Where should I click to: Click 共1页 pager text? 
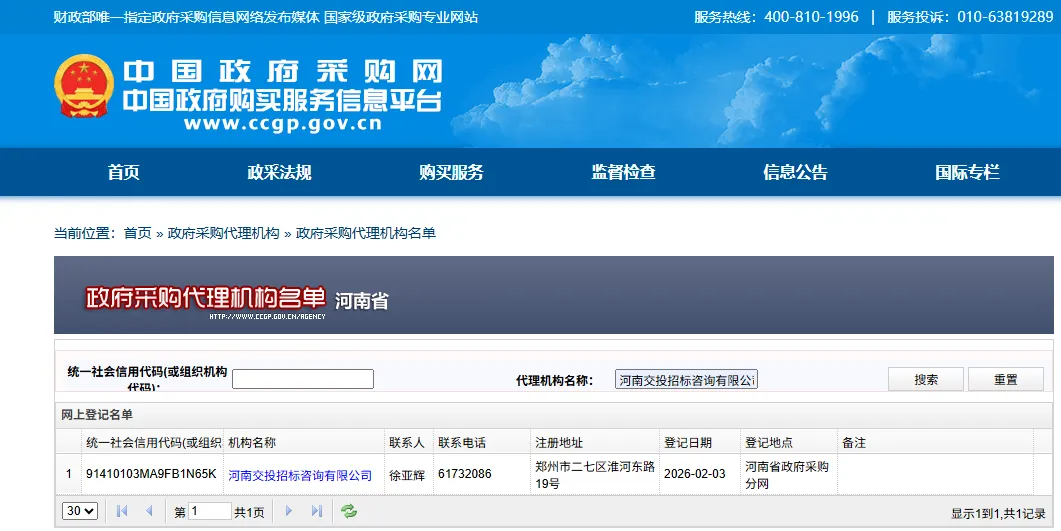[x=249, y=513]
